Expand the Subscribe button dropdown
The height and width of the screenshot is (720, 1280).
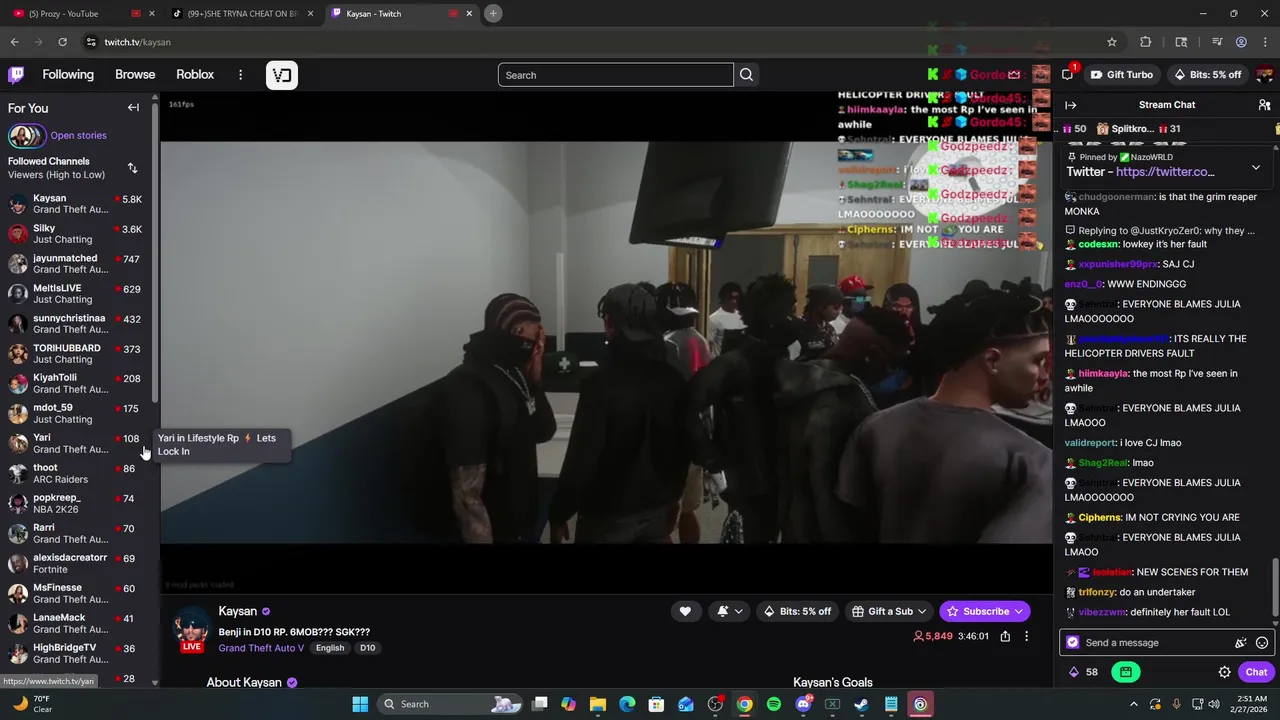pyautogui.click(x=1019, y=611)
